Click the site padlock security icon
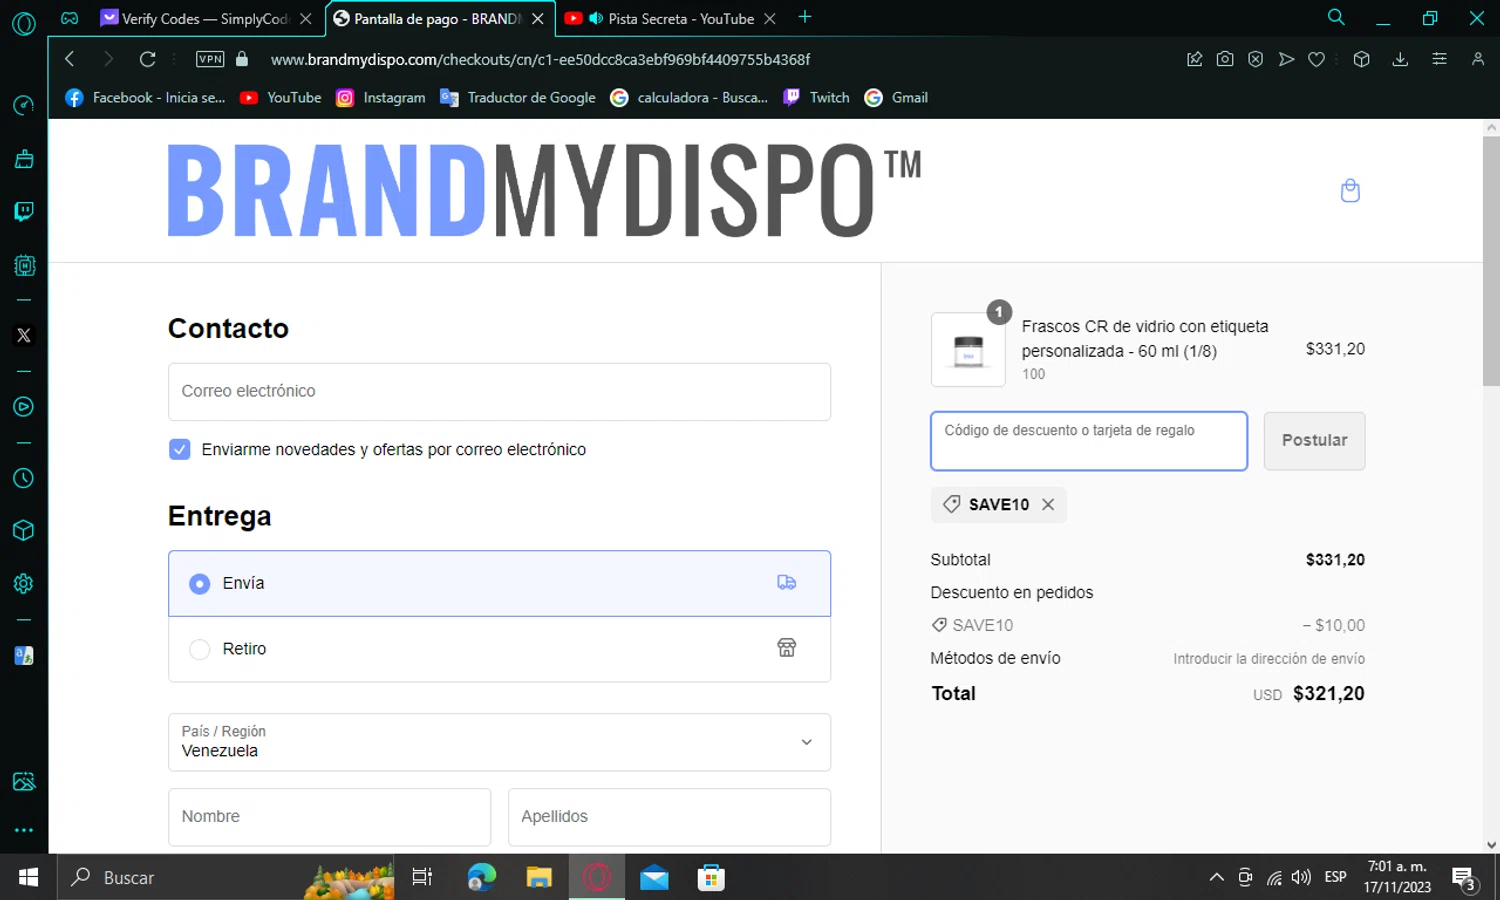Screen dimensions: 1500x900 pyautogui.click(x=241, y=59)
